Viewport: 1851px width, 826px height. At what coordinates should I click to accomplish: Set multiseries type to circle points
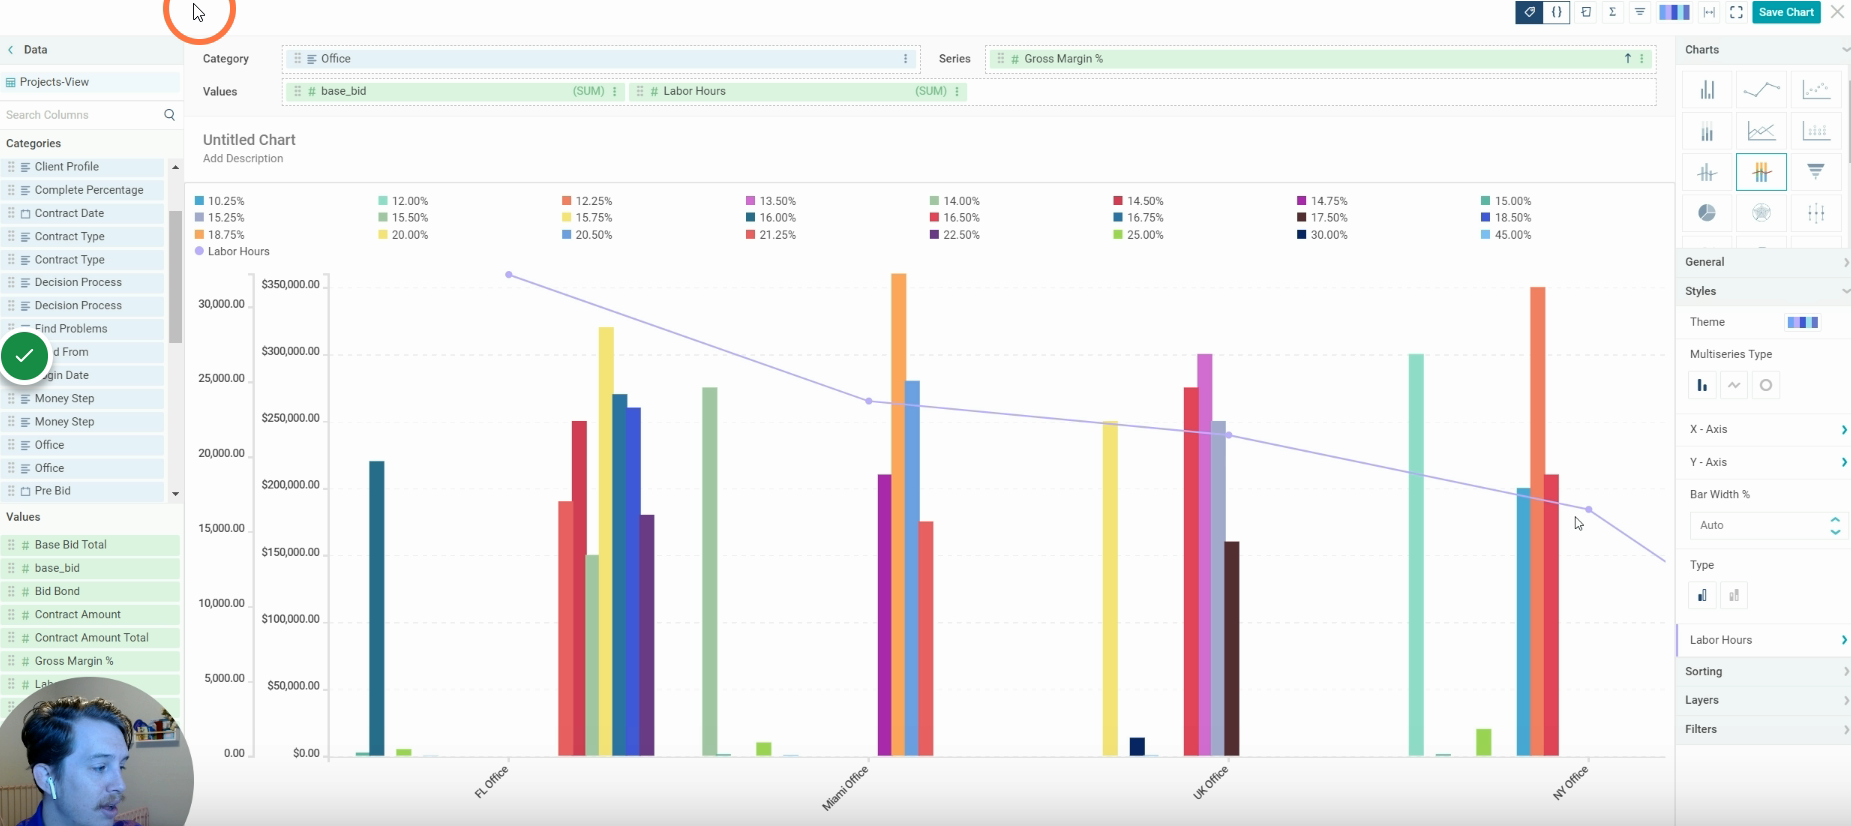pyautogui.click(x=1766, y=385)
